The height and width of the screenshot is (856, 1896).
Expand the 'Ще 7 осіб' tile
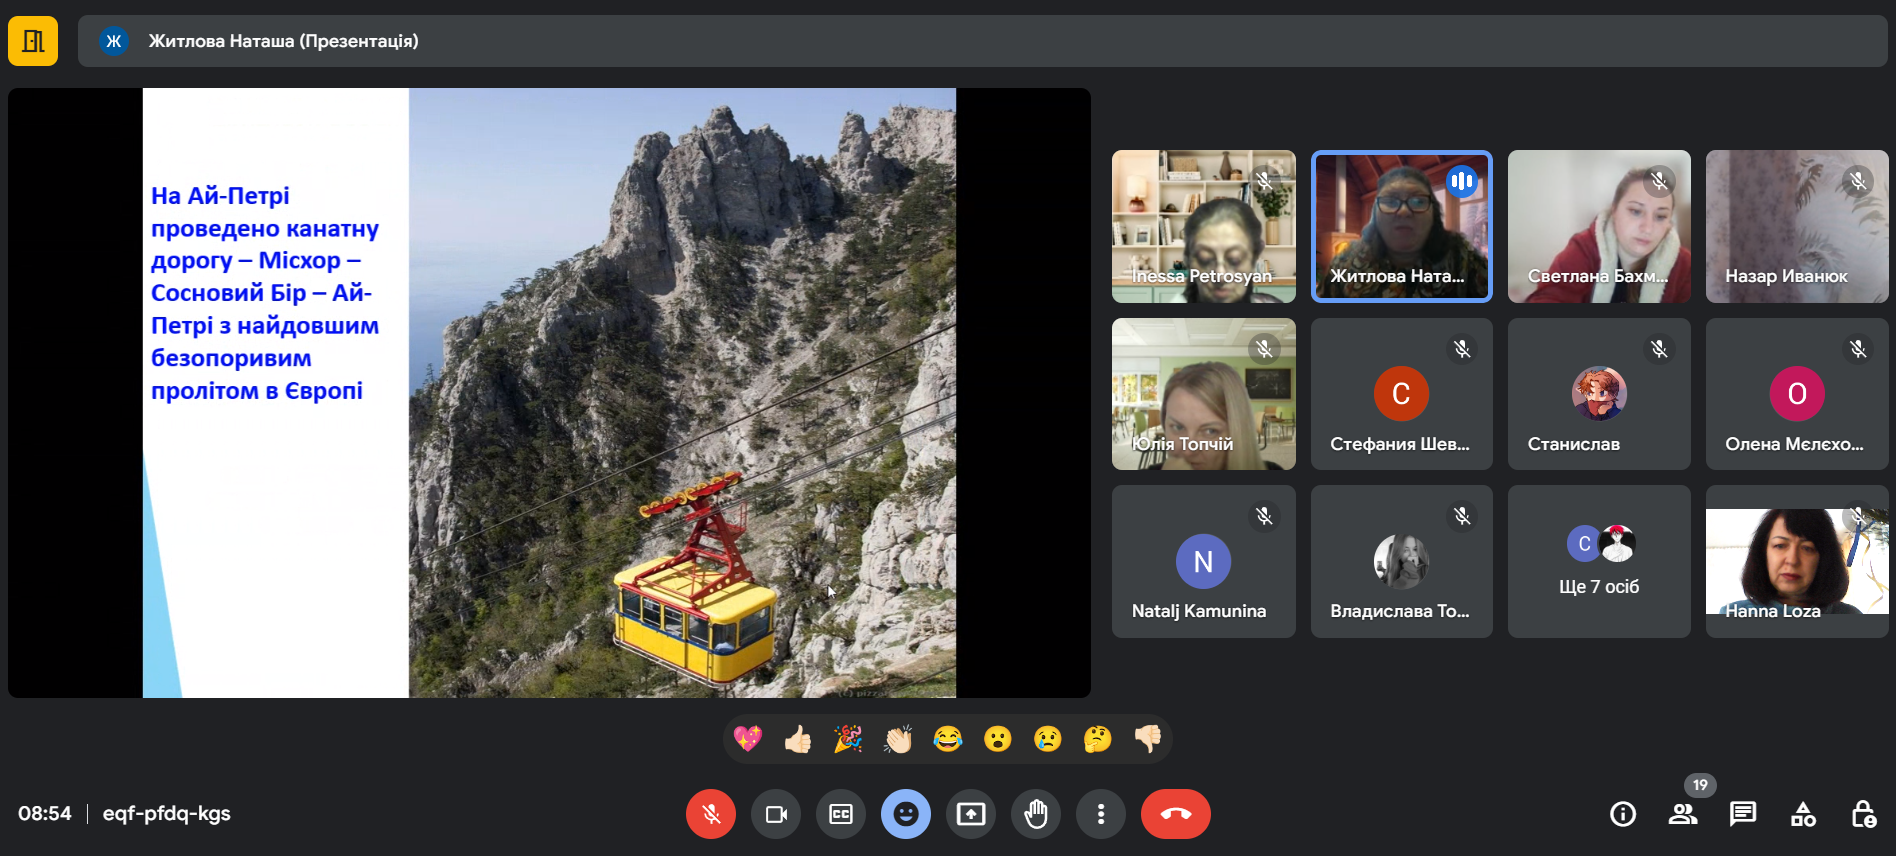tap(1599, 562)
